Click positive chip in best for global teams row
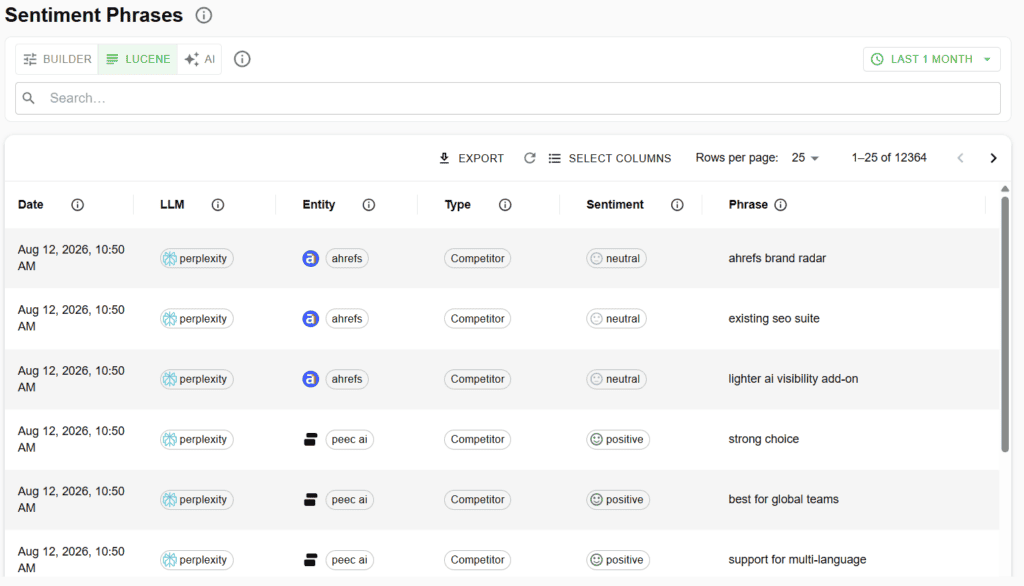This screenshot has height=586, width=1024. (618, 500)
